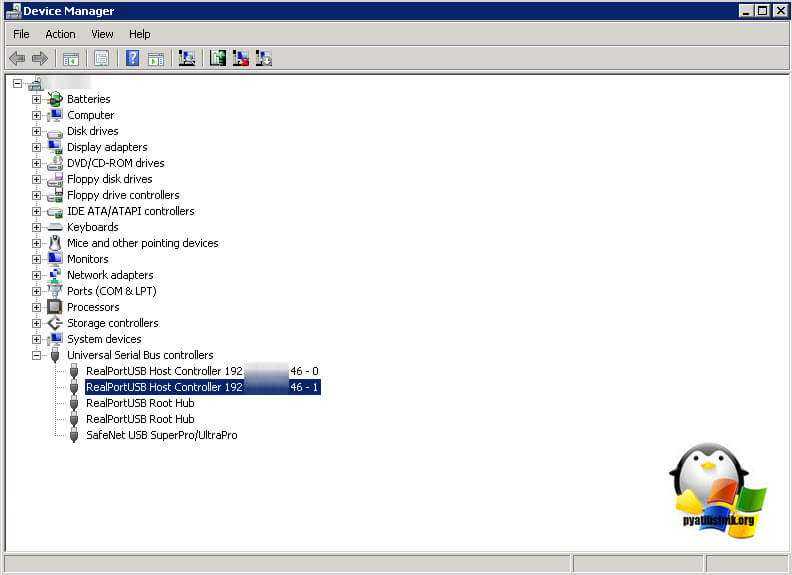The height and width of the screenshot is (575, 792).
Task: Select RealPortUSB Host Controller ending 46 - 0
Action: [203, 371]
